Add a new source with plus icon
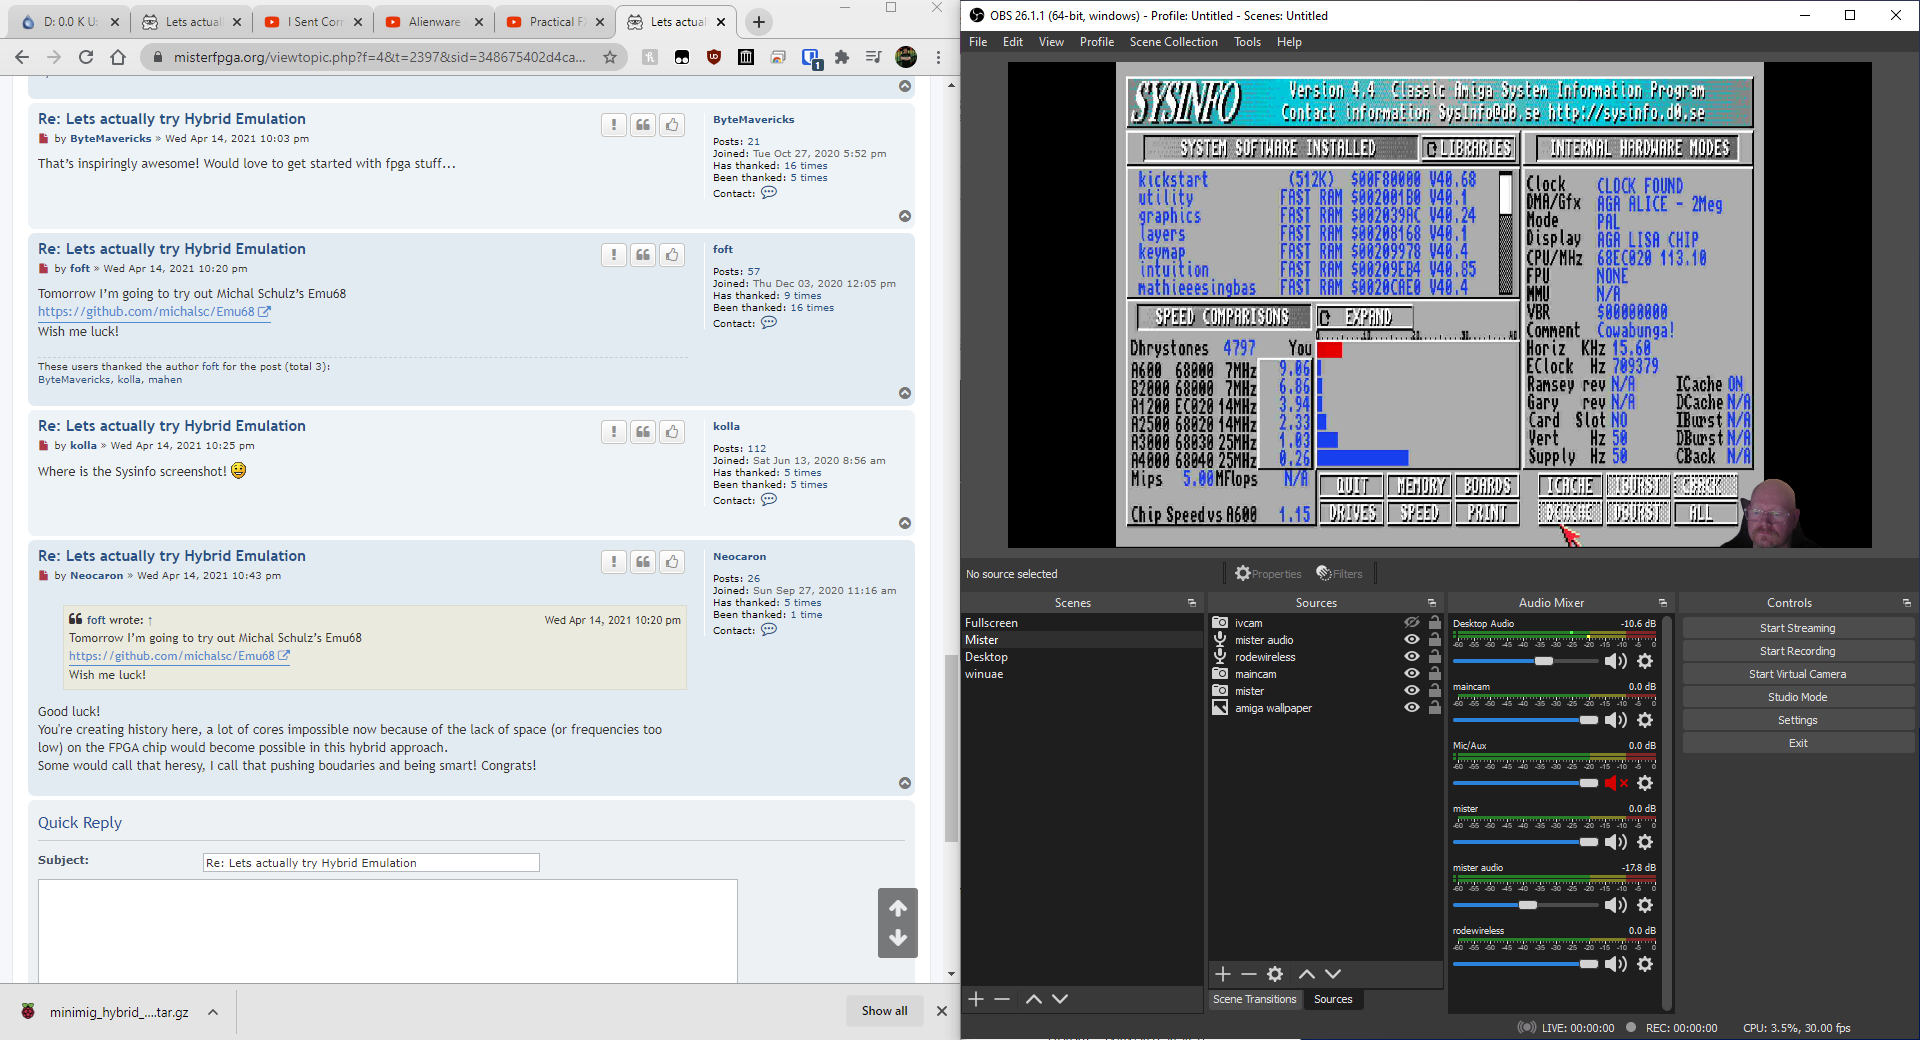1920x1040 pixels. point(1222,974)
